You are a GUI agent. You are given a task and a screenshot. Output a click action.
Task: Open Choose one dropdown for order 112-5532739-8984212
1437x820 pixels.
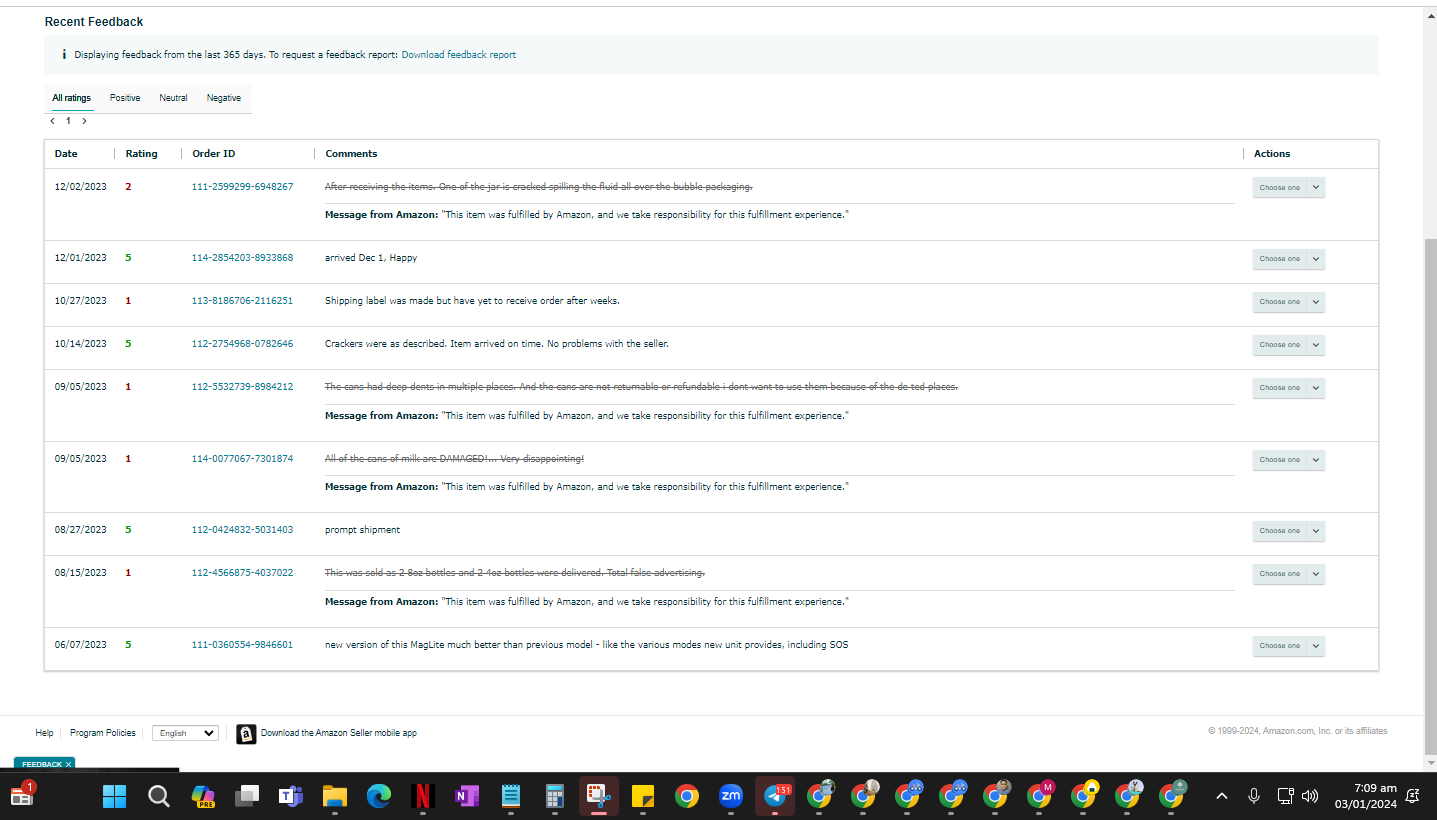coord(1288,388)
